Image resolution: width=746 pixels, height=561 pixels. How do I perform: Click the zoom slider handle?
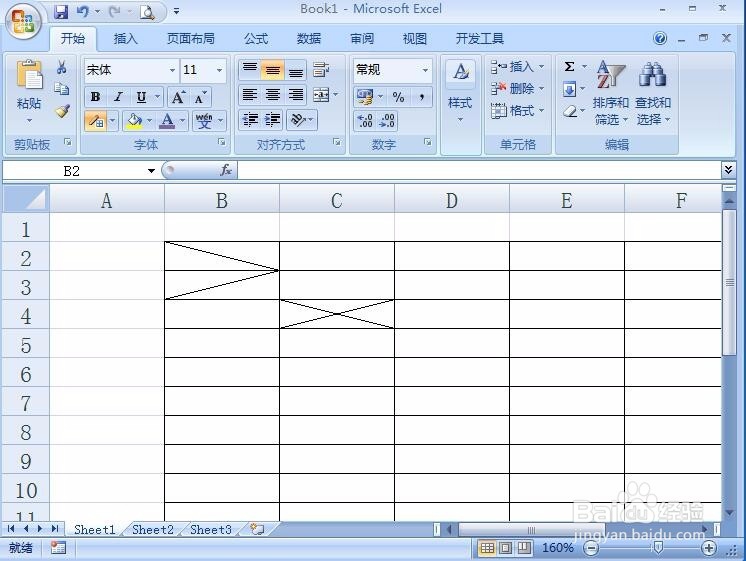pyautogui.click(x=657, y=548)
